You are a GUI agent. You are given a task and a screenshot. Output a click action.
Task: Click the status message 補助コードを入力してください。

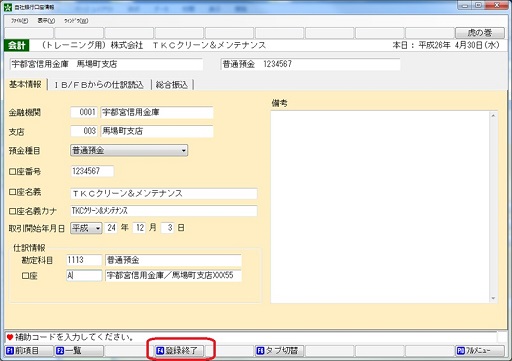[74, 337]
